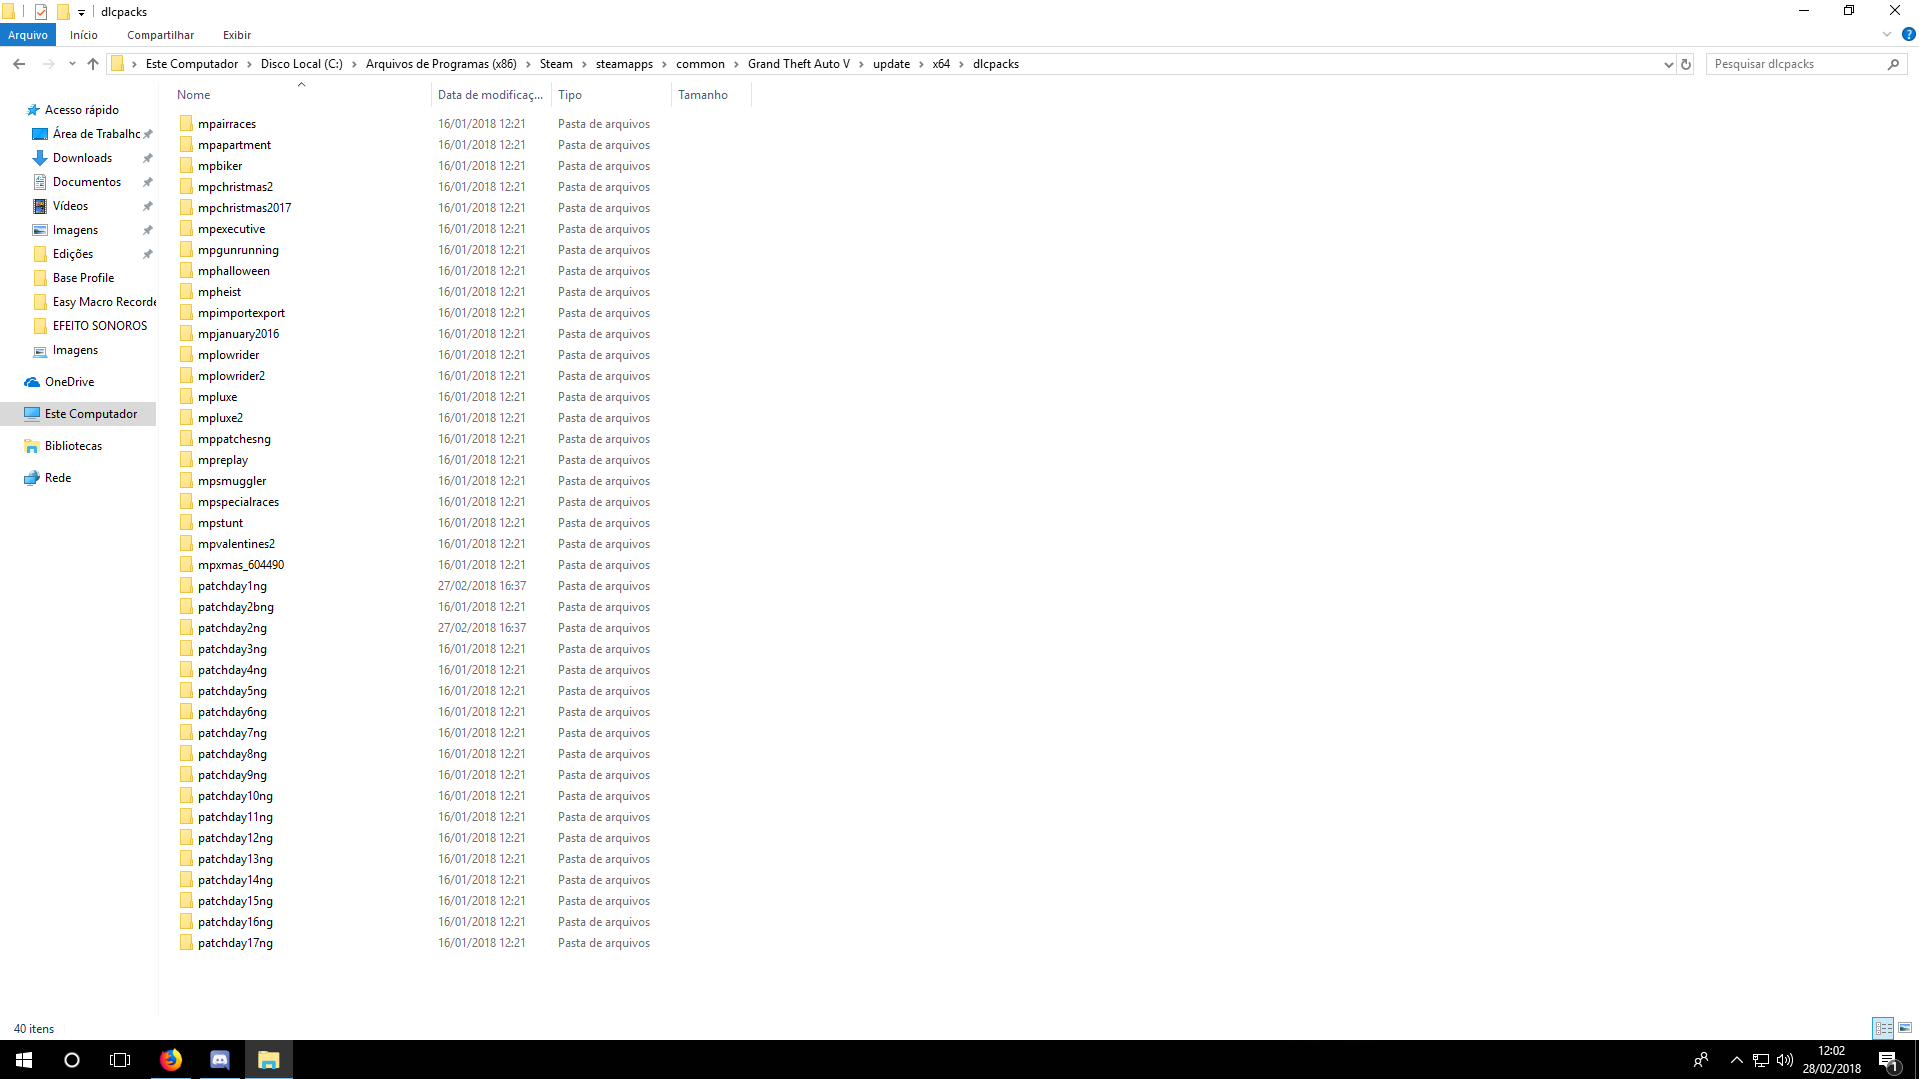
Task: Open Action Center notifications icon
Action: pos(1888,1061)
